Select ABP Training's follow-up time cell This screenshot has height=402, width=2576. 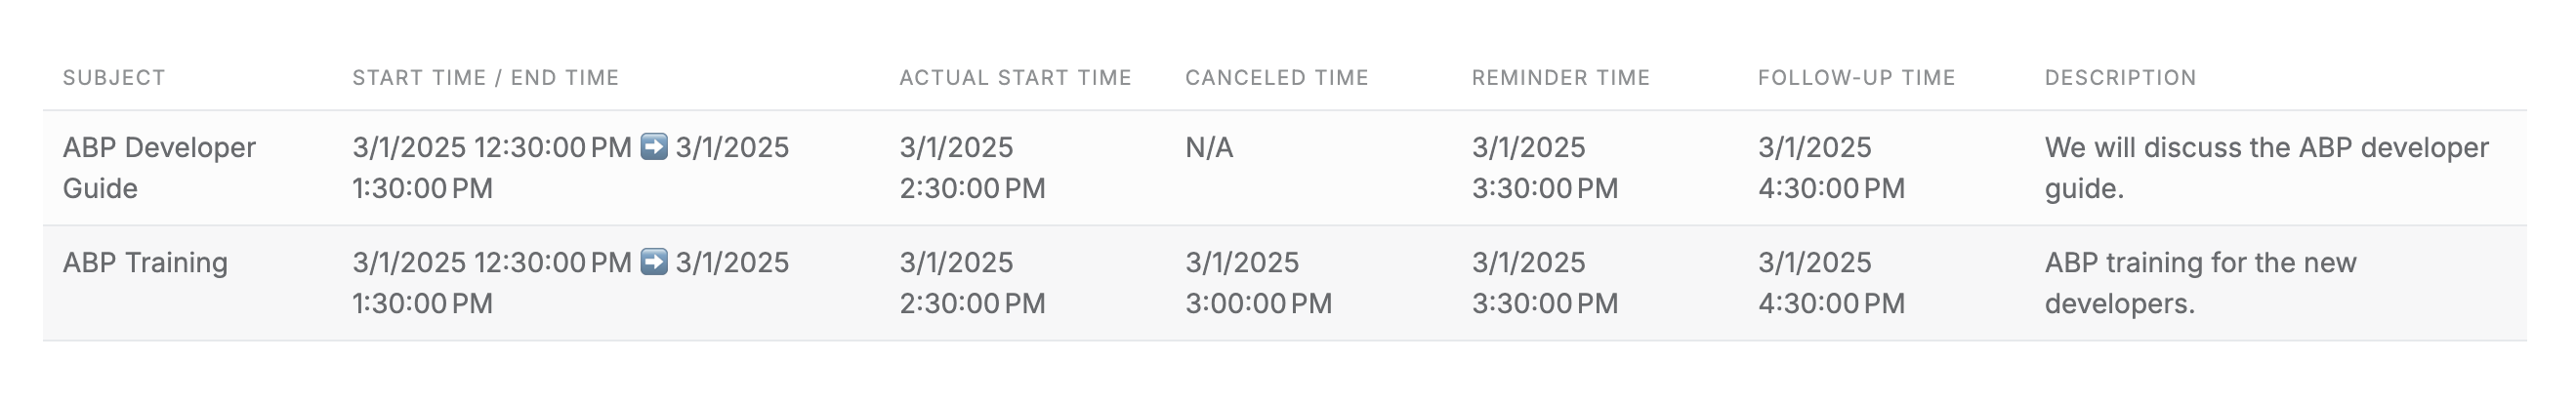coord(1831,283)
